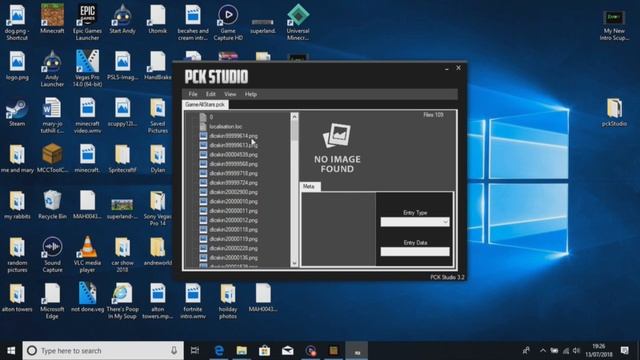640x360 pixels.
Task: Select the Start Andy desktop icon
Action: pyautogui.click(x=122, y=18)
